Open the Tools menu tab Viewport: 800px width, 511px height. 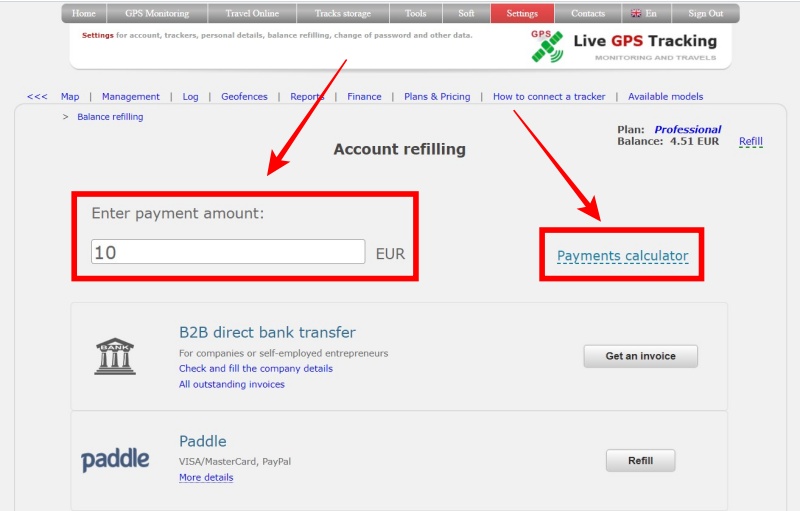click(415, 14)
